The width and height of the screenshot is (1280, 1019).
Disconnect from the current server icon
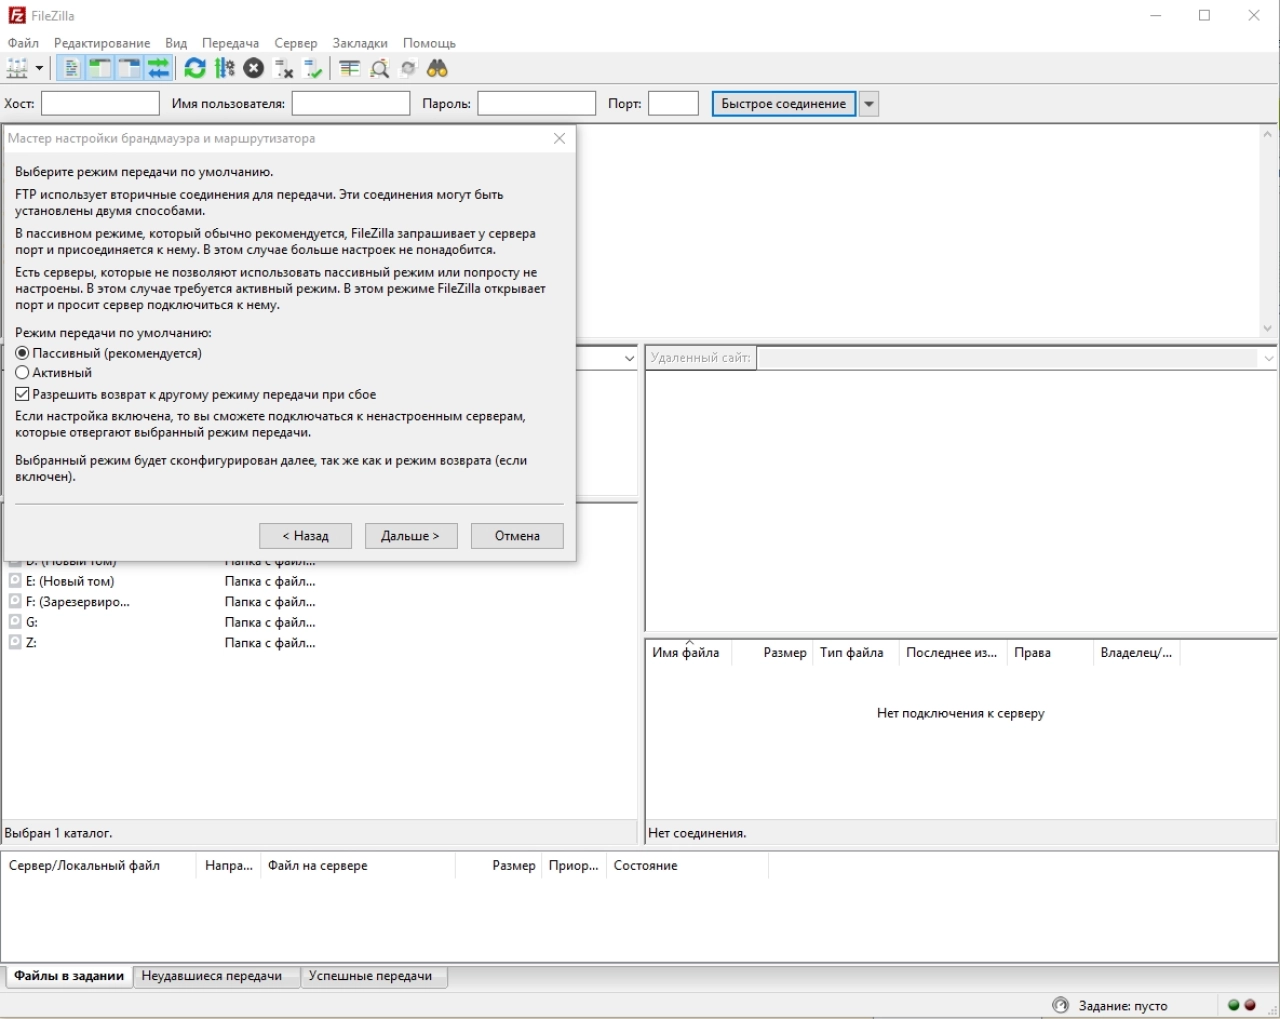284,68
